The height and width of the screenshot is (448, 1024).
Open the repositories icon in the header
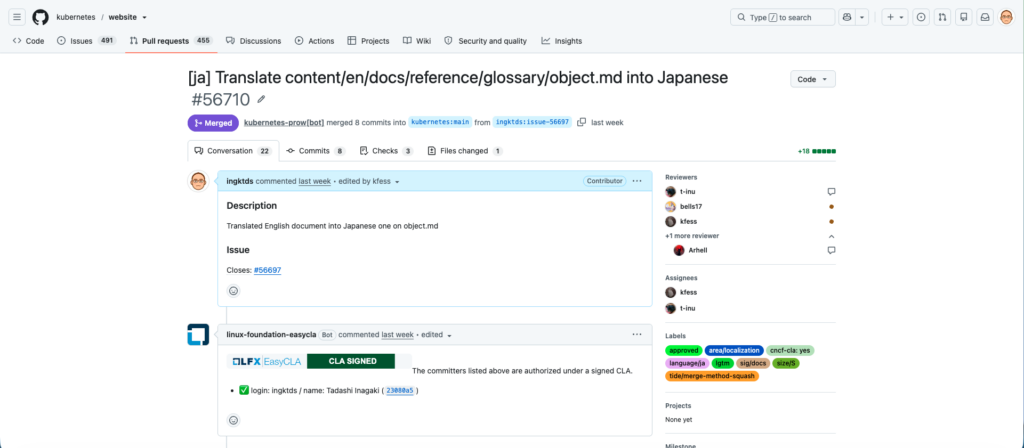pyautogui.click(x=963, y=17)
